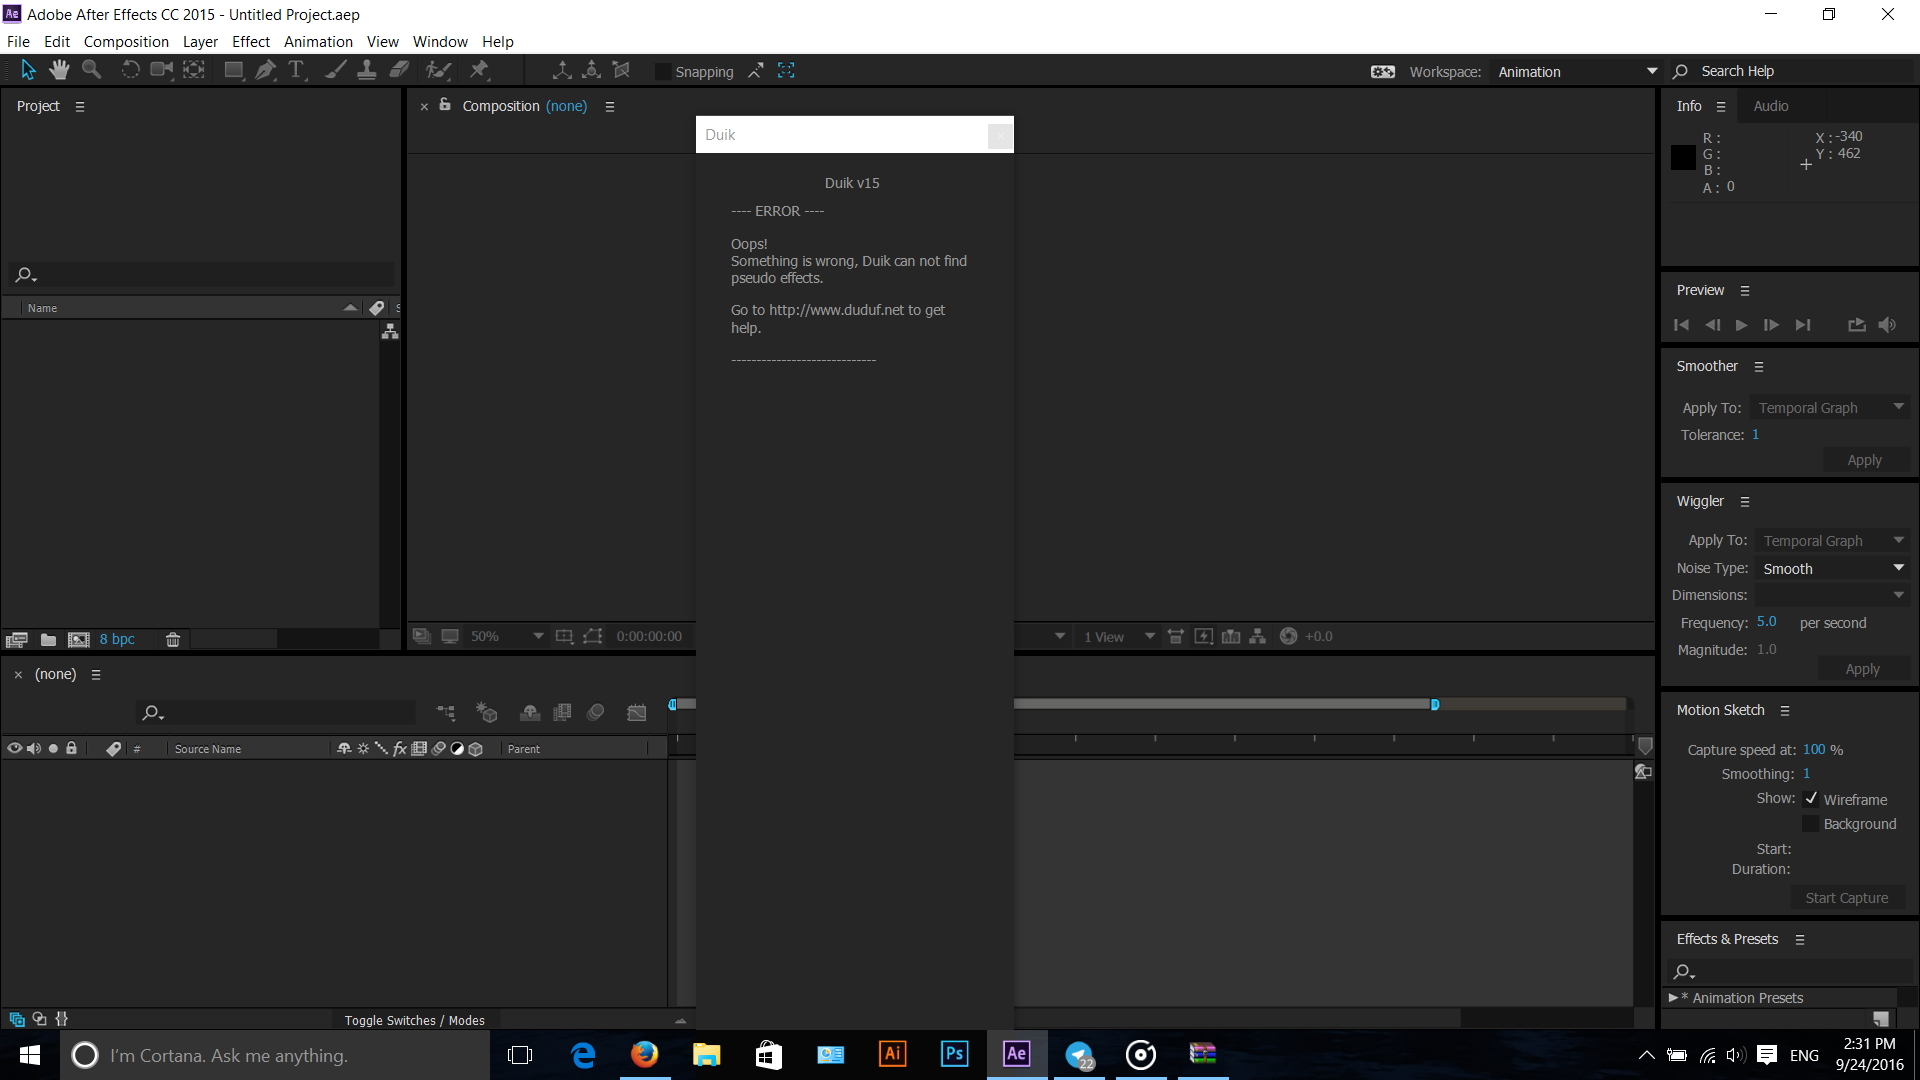Select the Unified Camera tool
The width and height of the screenshot is (1920, 1080).
tap(161, 70)
